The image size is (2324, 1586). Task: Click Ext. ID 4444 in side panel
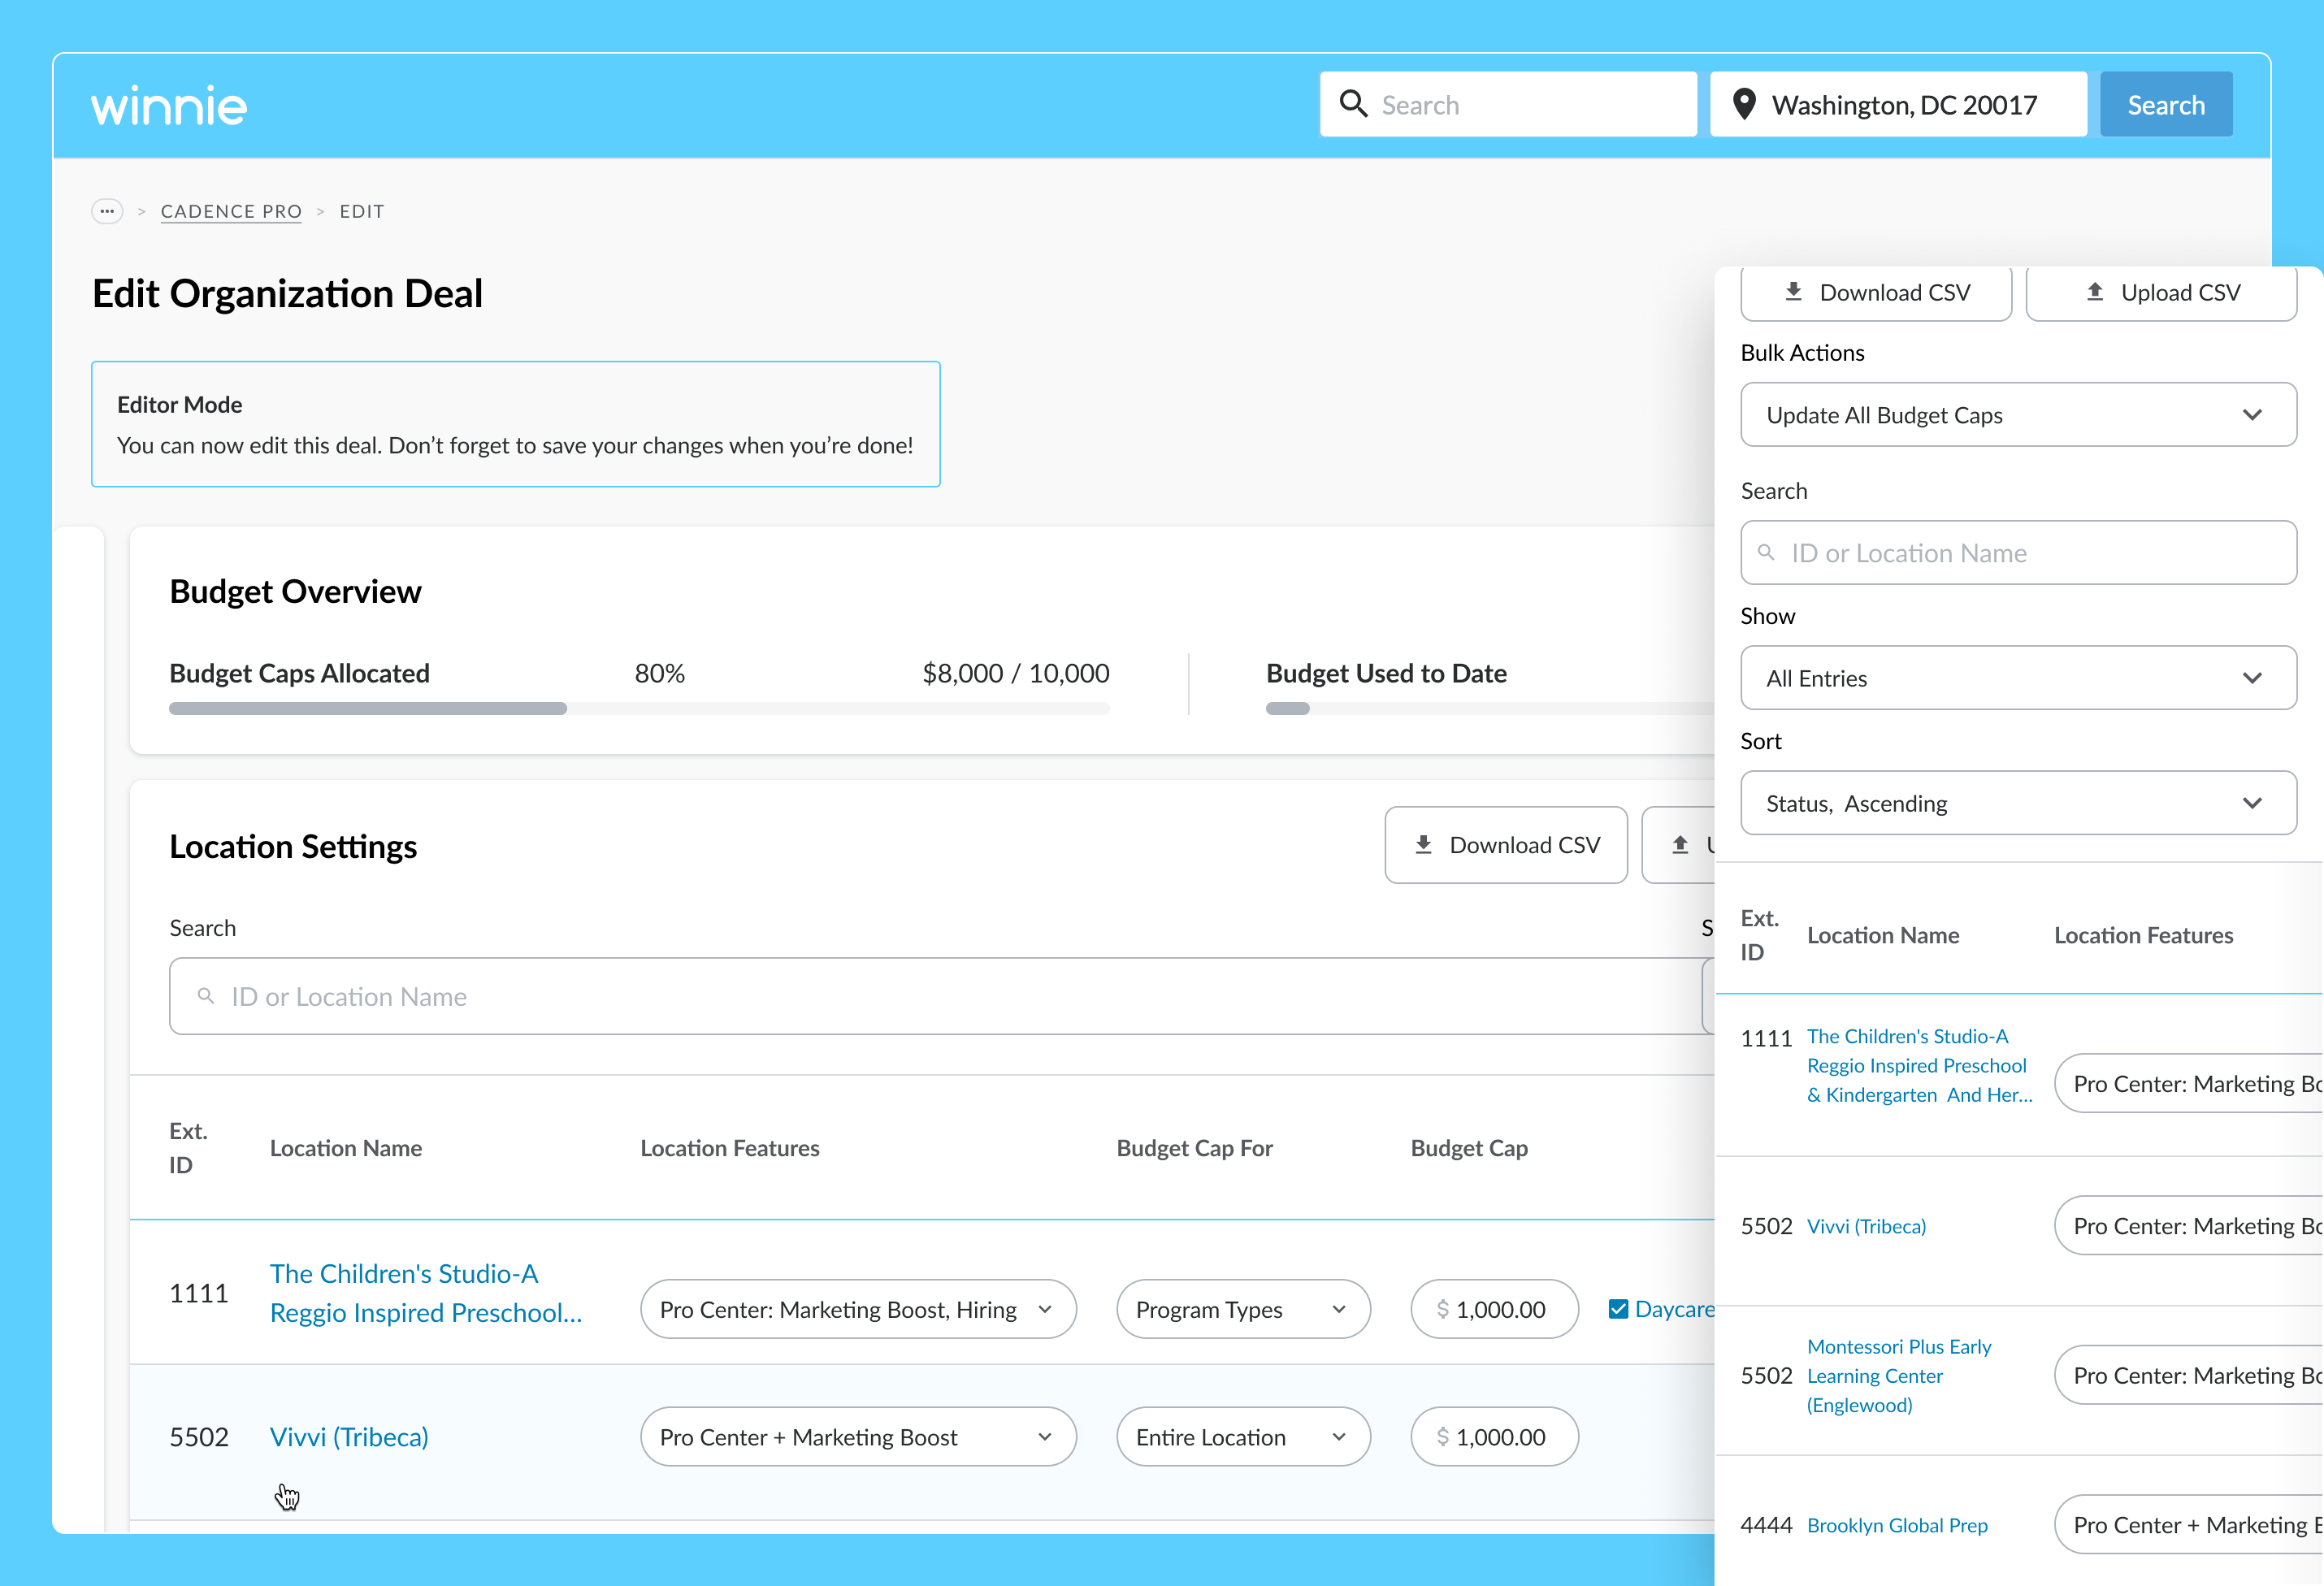1766,1525
